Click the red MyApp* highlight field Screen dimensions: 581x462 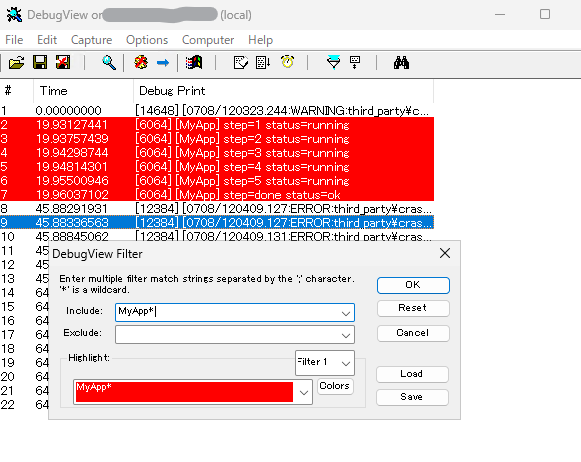184,392
